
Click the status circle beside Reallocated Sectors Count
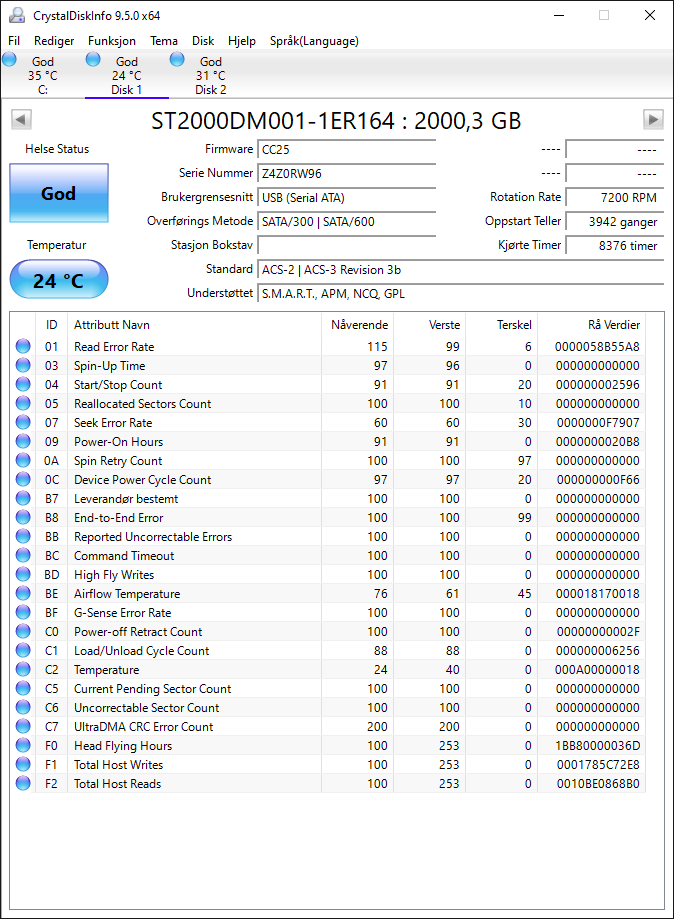click(x=23, y=403)
